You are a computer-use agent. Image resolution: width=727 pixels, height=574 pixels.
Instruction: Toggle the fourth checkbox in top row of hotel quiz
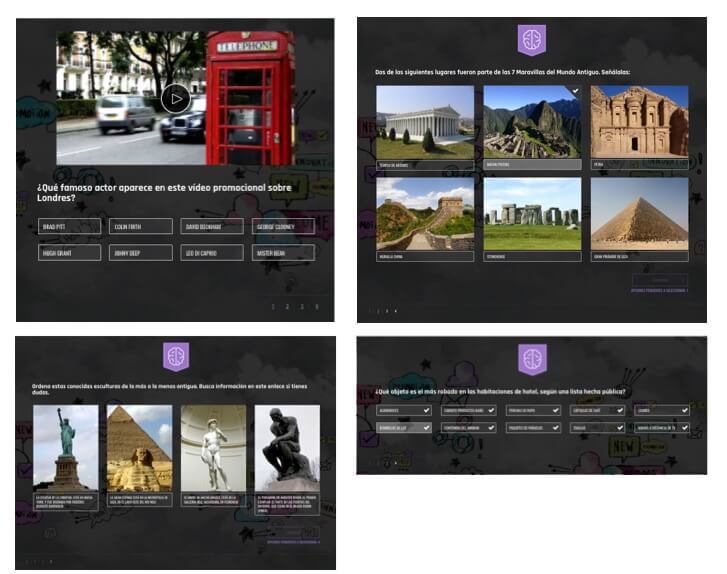620,410
